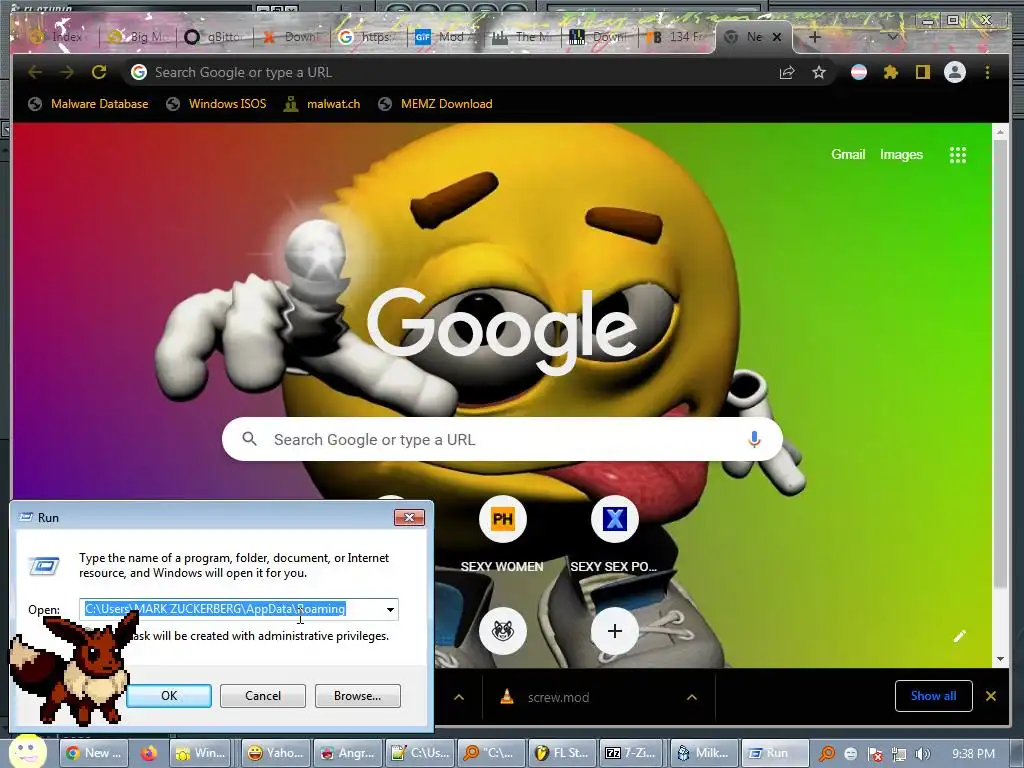Click the striped flag extension icon
The image size is (1024, 768).
pos(859,72)
